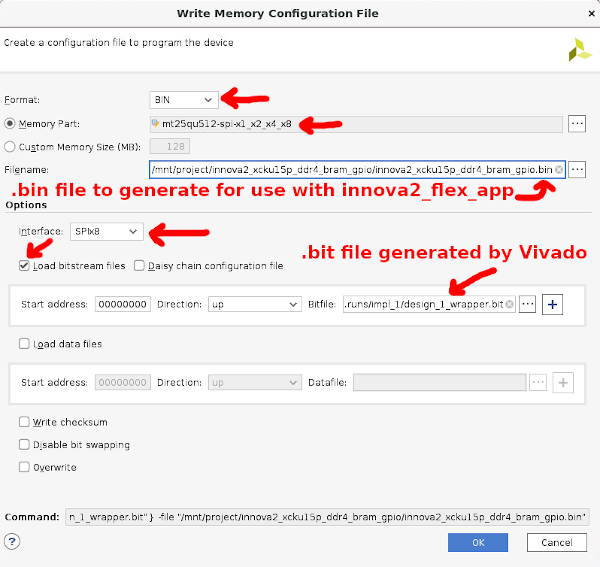Click bitstream Start address field
Viewport: 600px width, 567px height.
click(122, 304)
